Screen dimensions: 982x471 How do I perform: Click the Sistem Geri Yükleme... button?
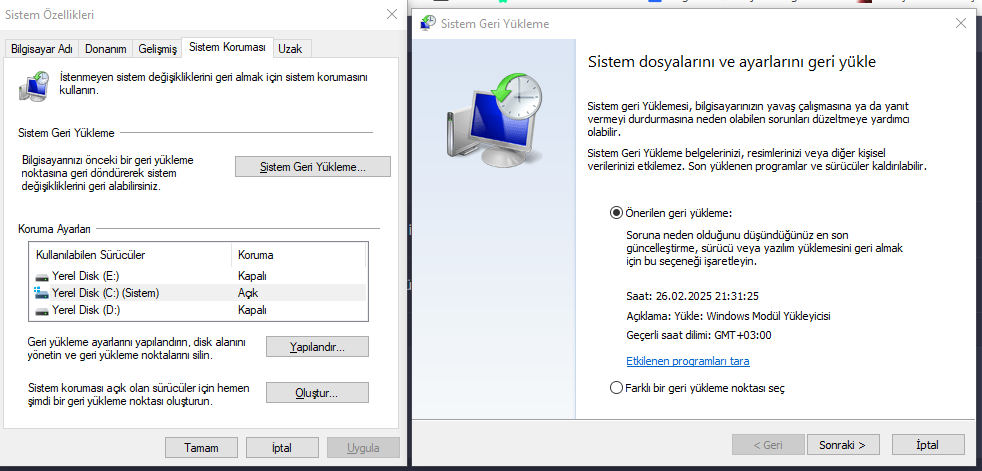click(x=313, y=167)
